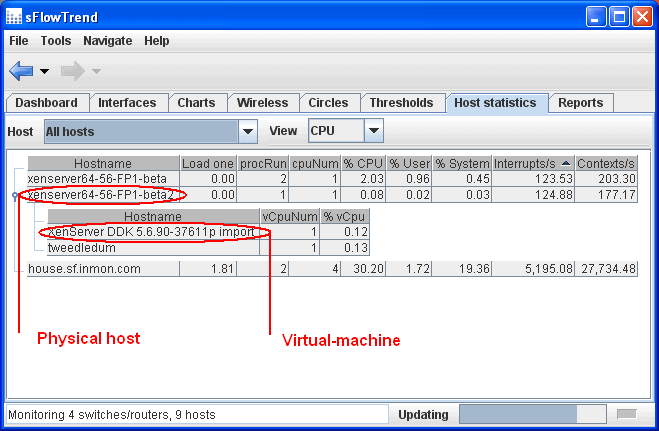Viewport: 659px width, 431px height.
Task: Click the grey Forward arrow icon
Action: tap(73, 71)
